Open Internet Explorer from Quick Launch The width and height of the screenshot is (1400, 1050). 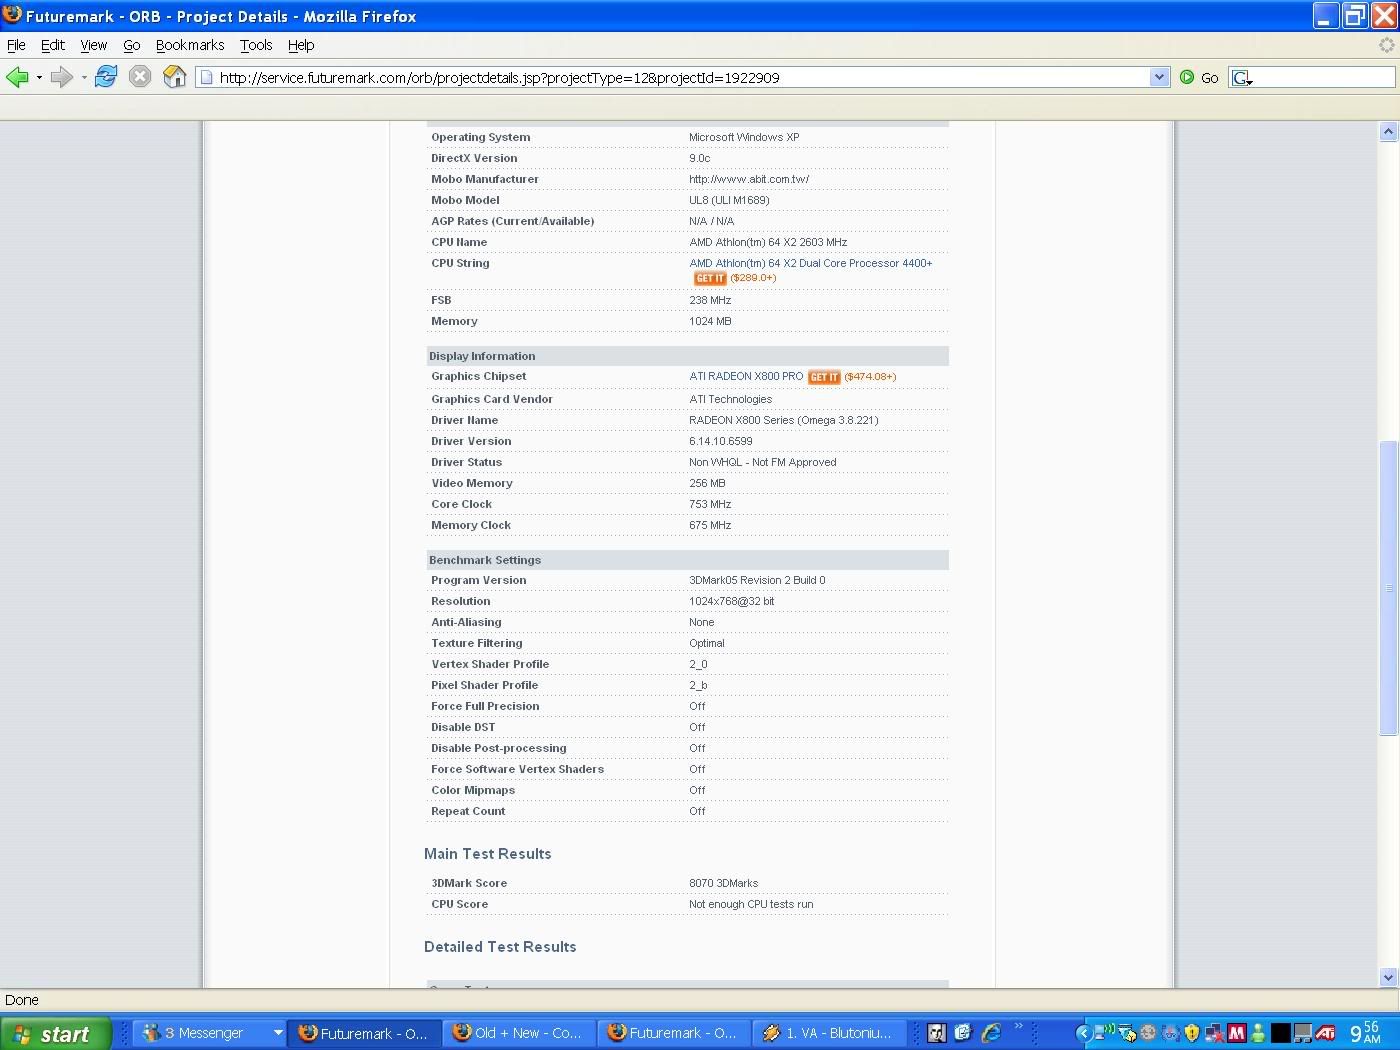point(991,1033)
